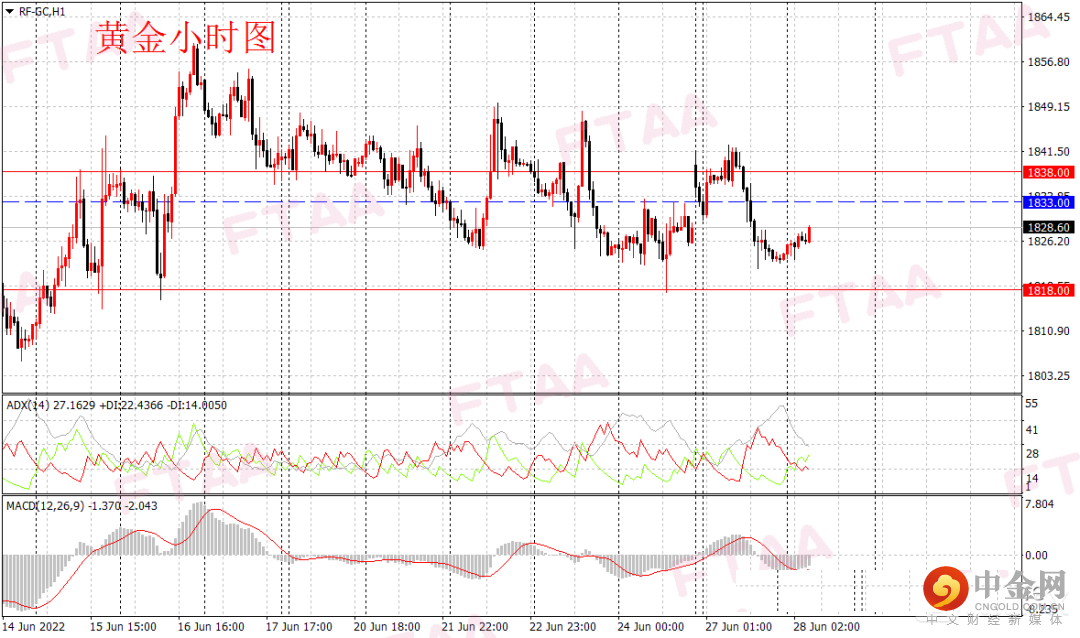Open the chart menu triangle beside RF-GC,H1

coord(10,12)
